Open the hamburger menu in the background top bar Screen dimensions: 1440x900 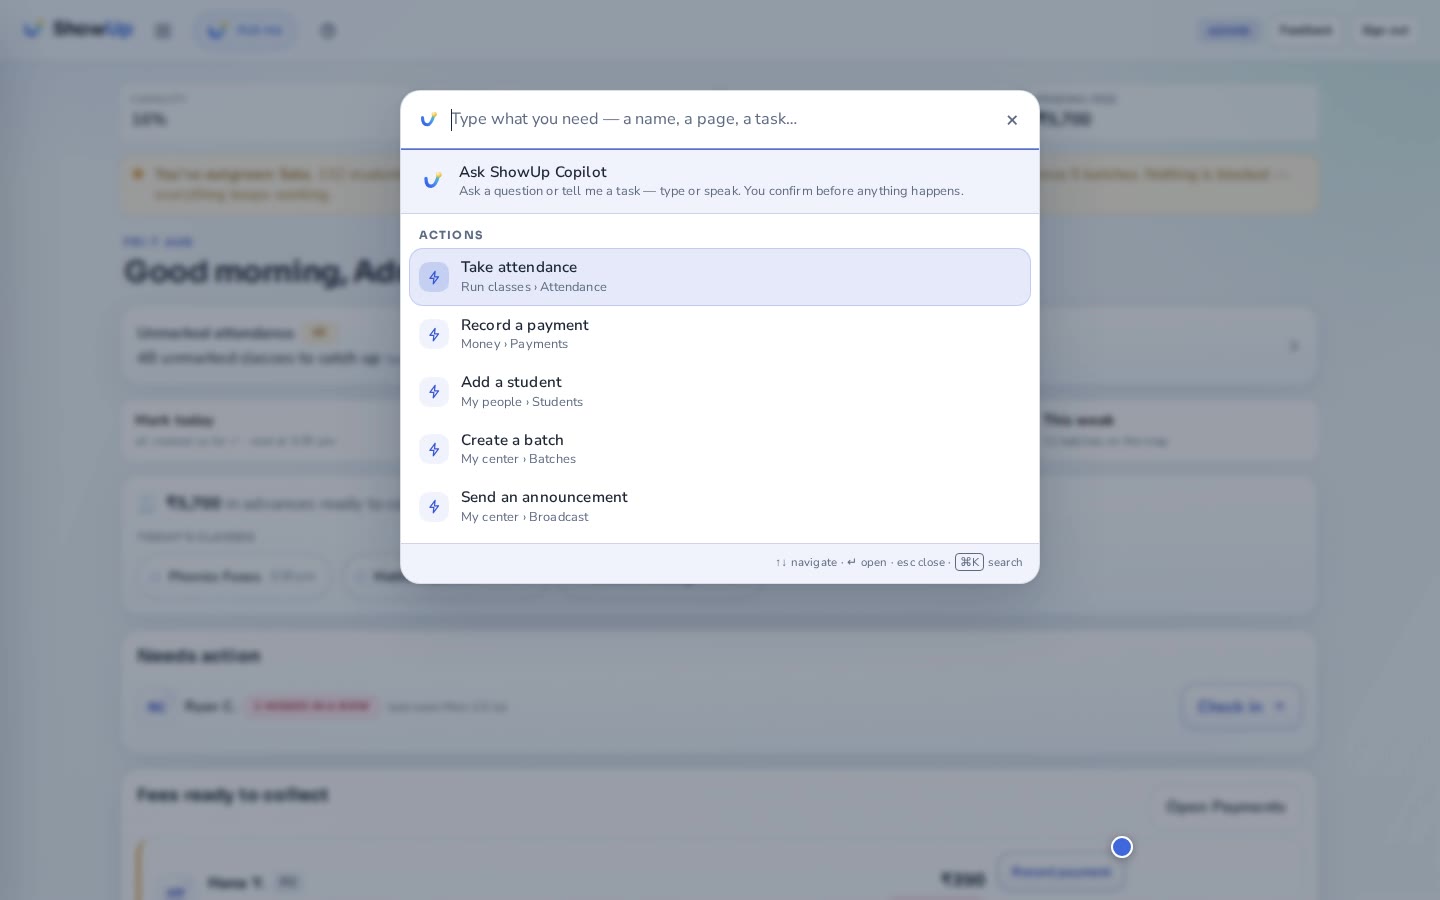[163, 31]
